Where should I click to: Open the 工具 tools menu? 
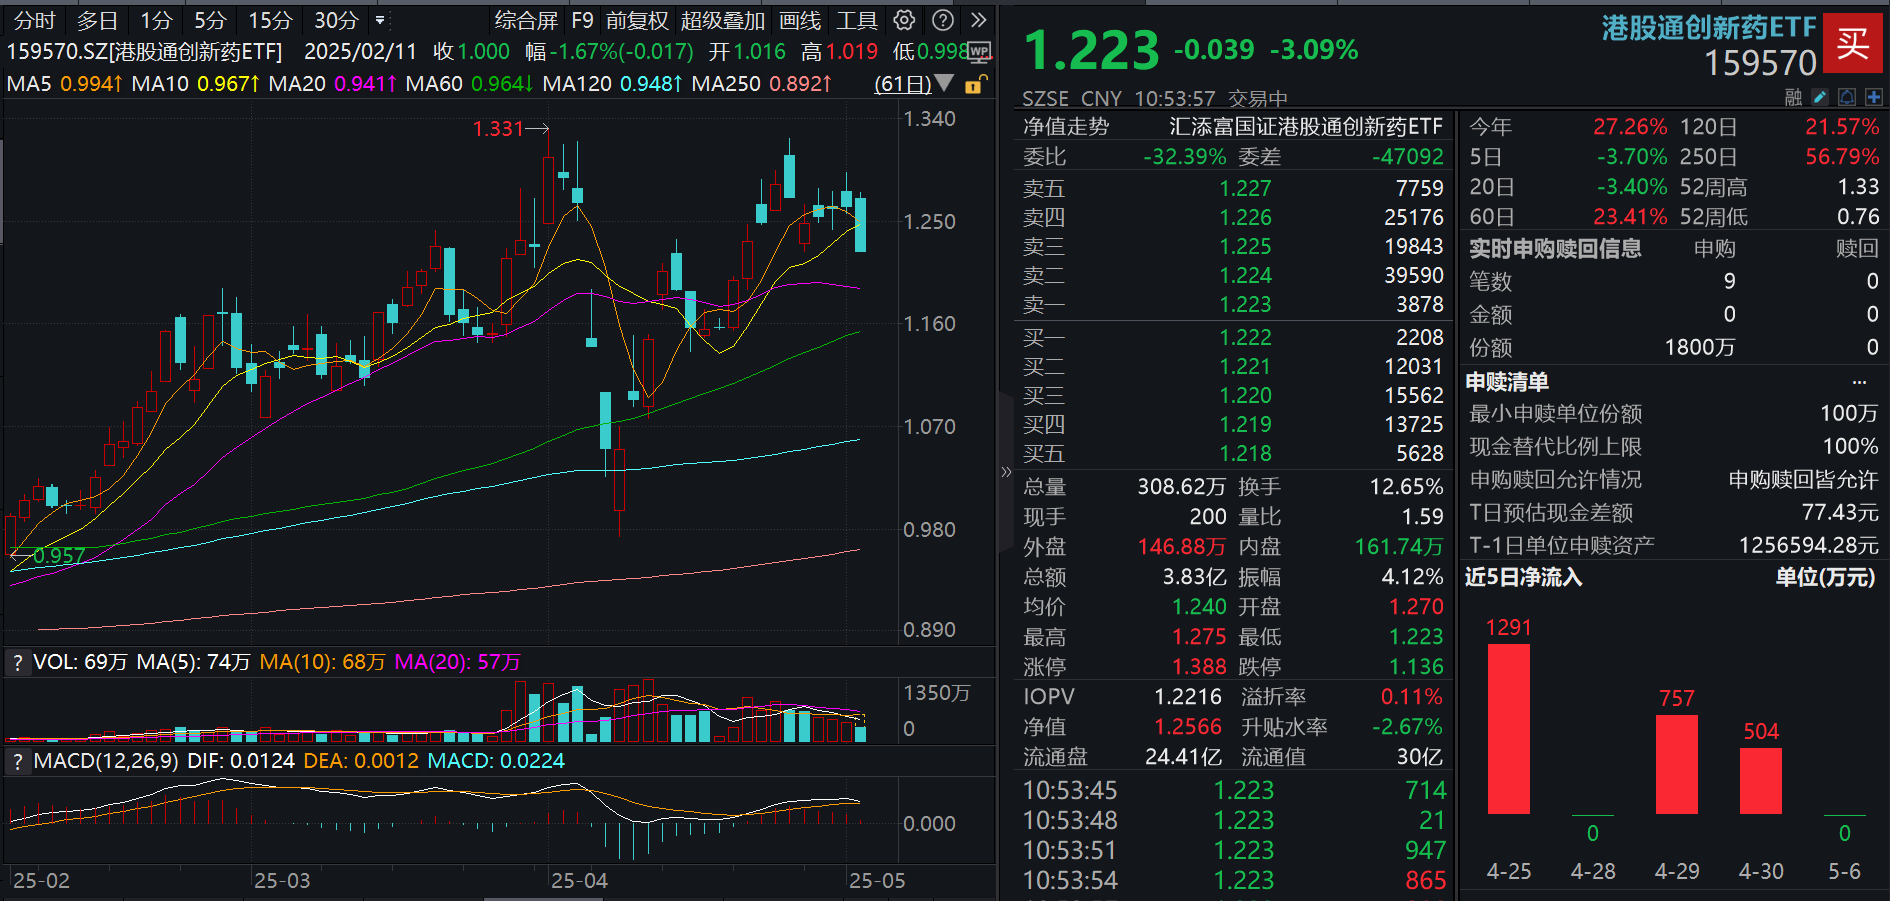[x=856, y=19]
